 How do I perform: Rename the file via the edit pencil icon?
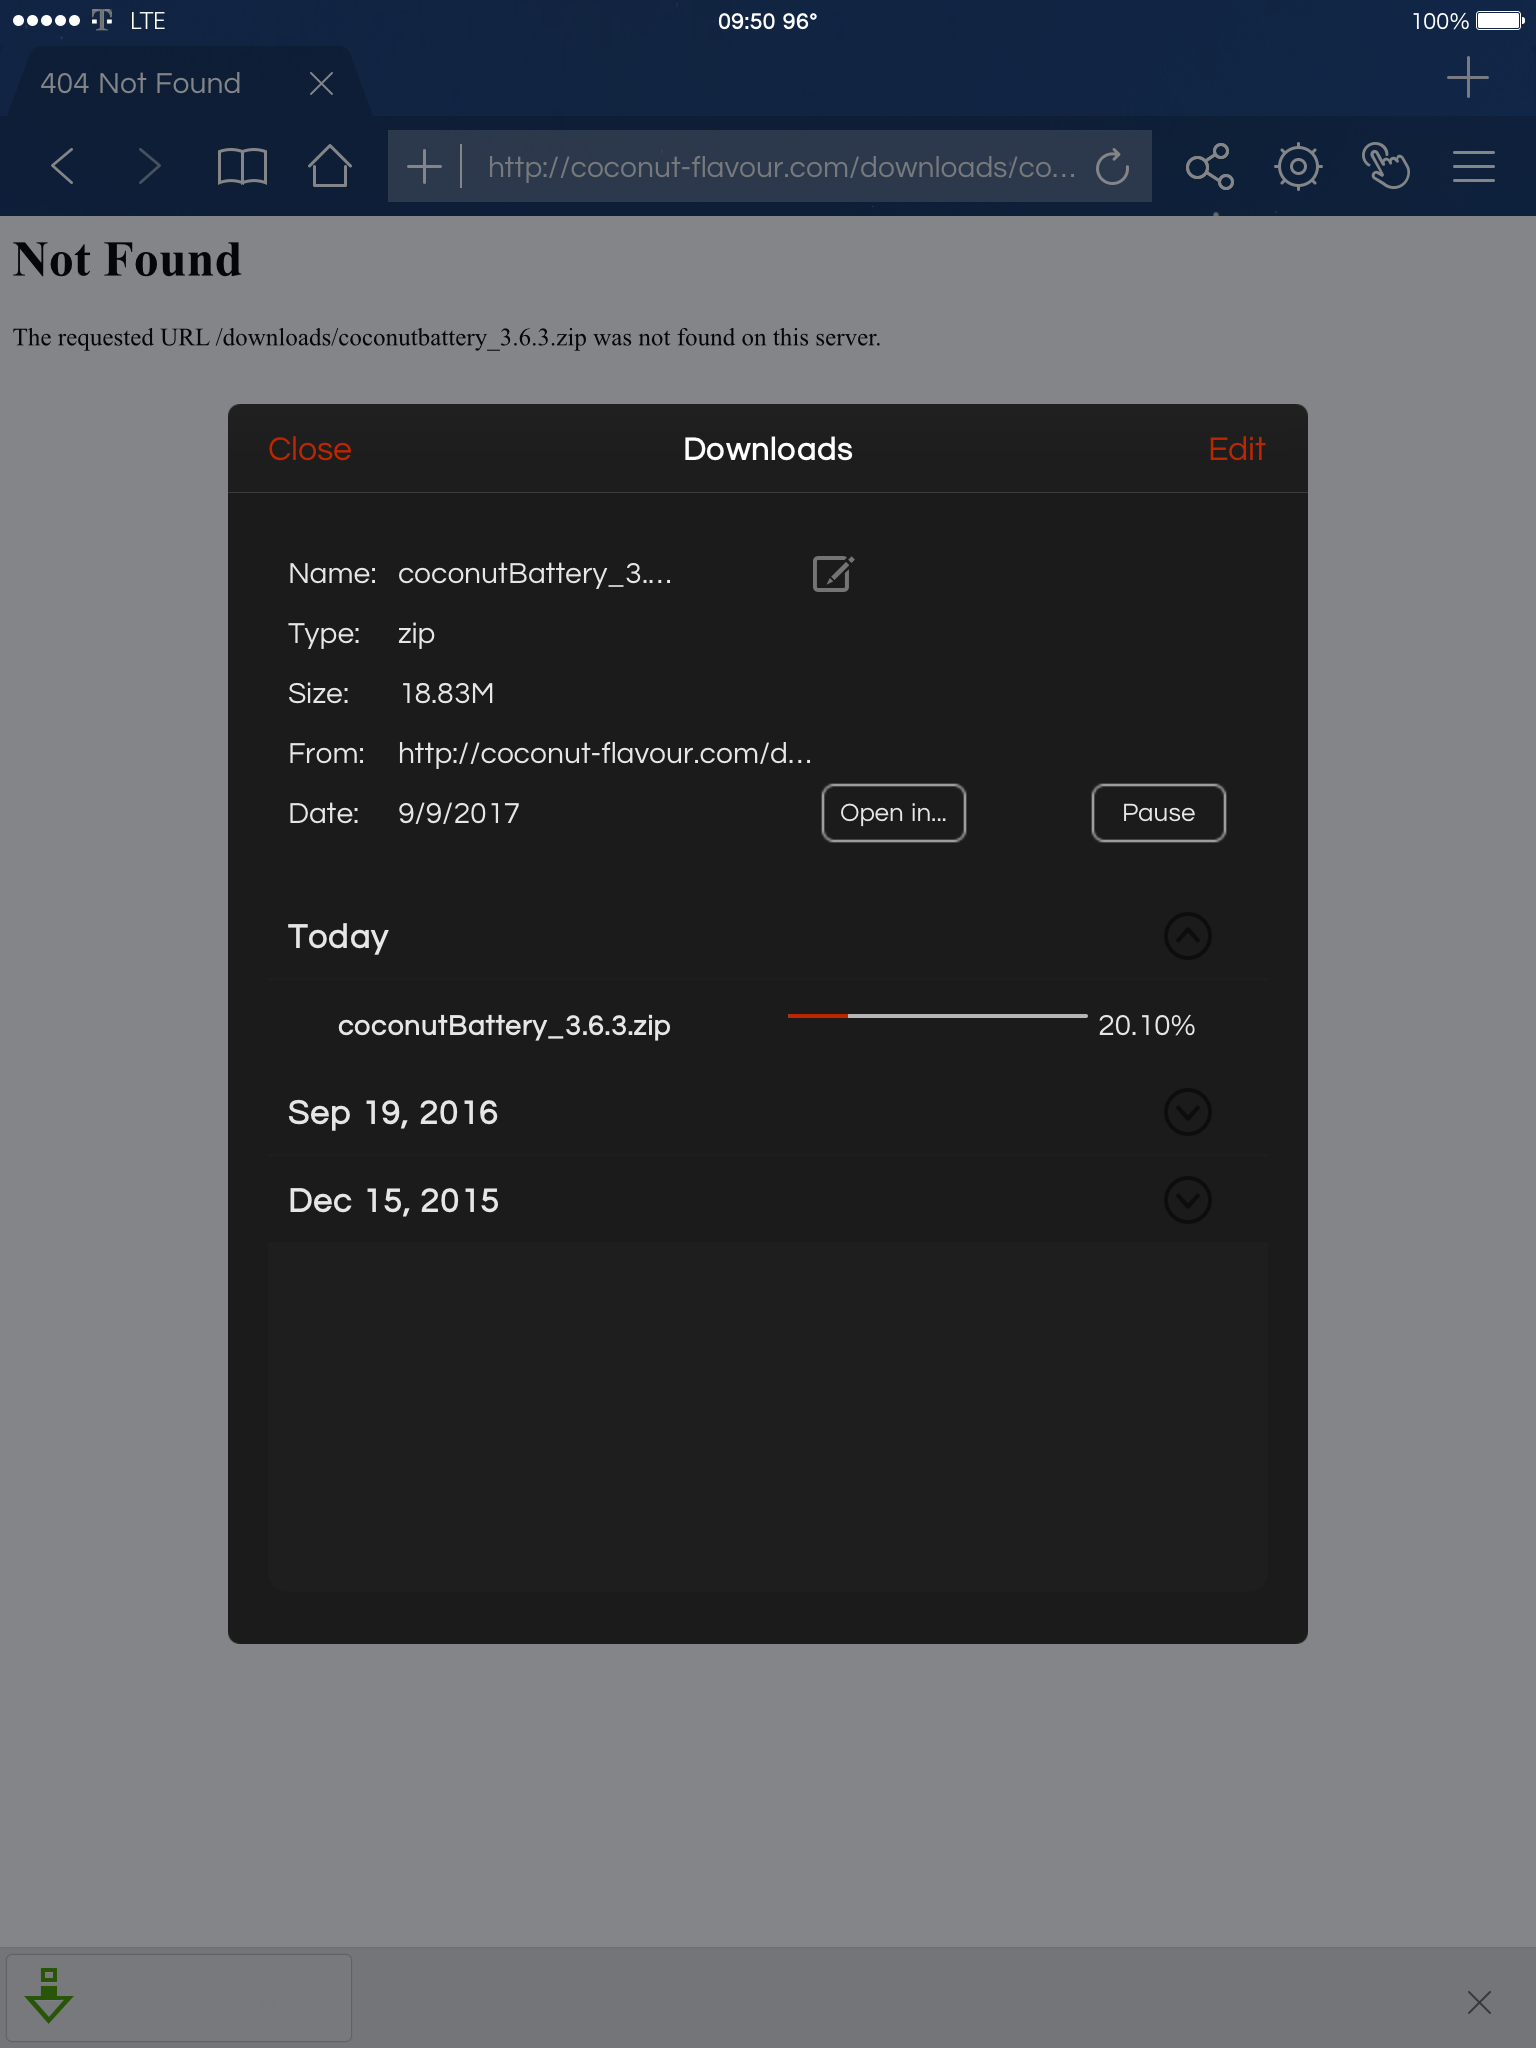[x=833, y=573]
